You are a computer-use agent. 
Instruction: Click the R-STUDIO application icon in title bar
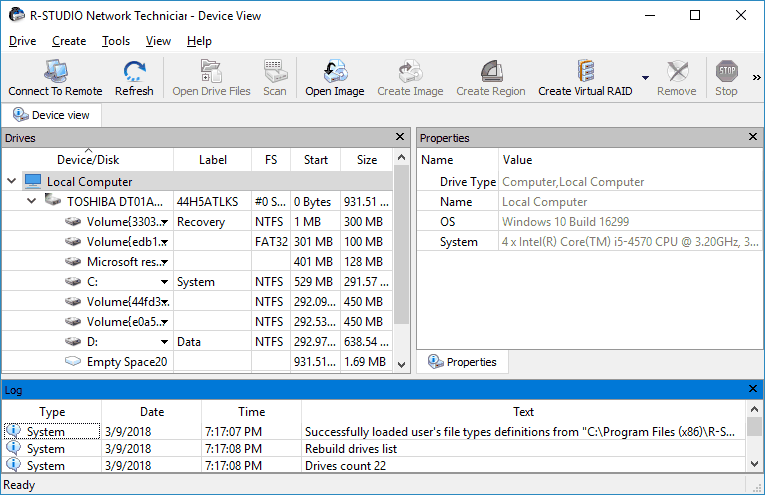(17, 15)
